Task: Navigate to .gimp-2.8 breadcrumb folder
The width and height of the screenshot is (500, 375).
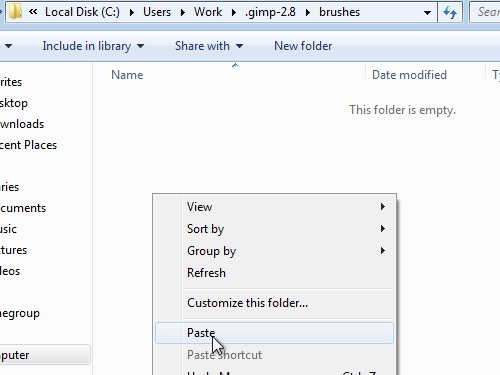Action: pyautogui.click(x=270, y=12)
